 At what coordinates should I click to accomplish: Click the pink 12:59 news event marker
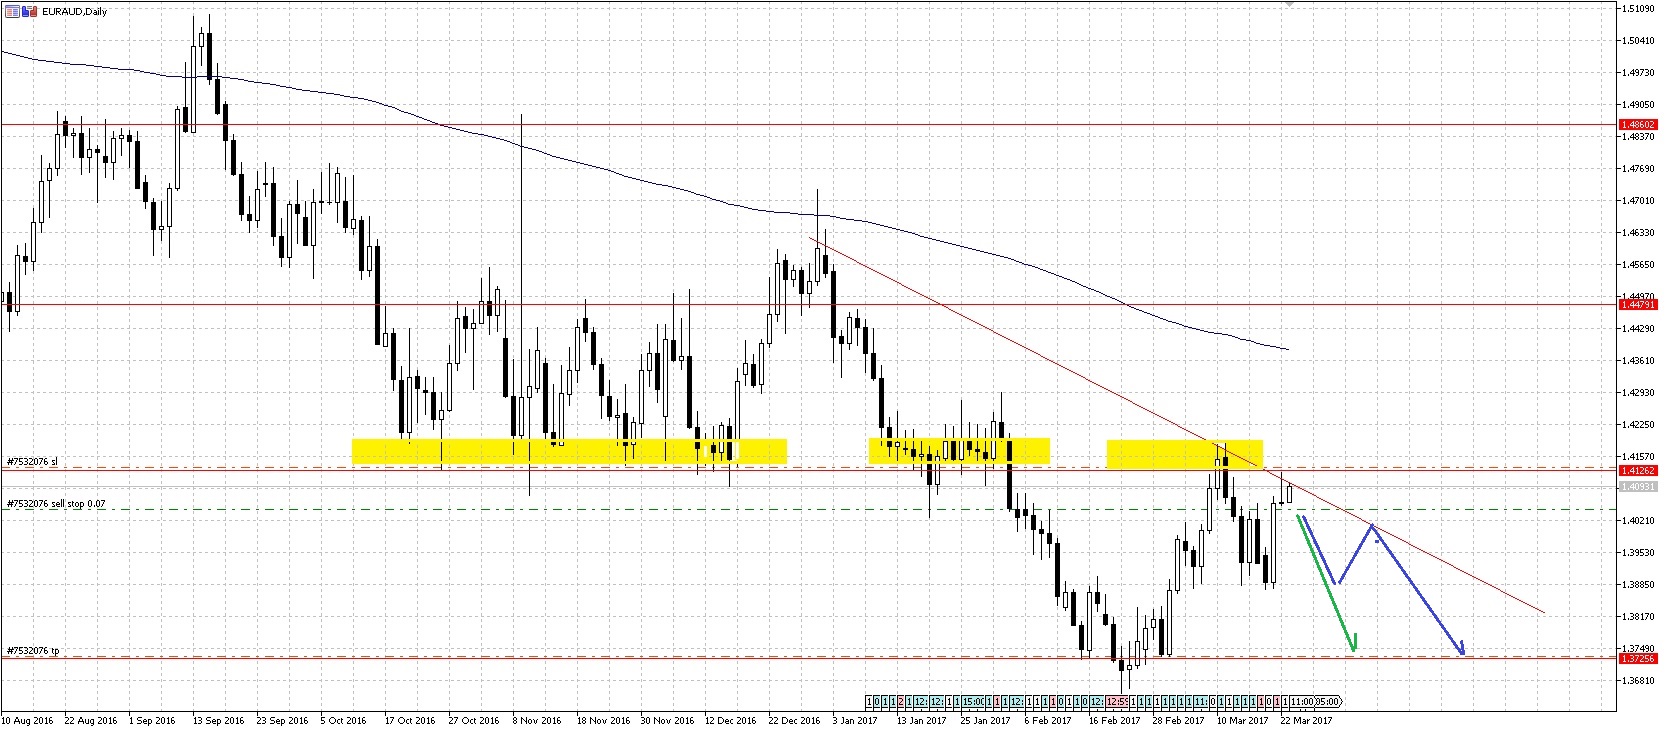[x=1116, y=701]
